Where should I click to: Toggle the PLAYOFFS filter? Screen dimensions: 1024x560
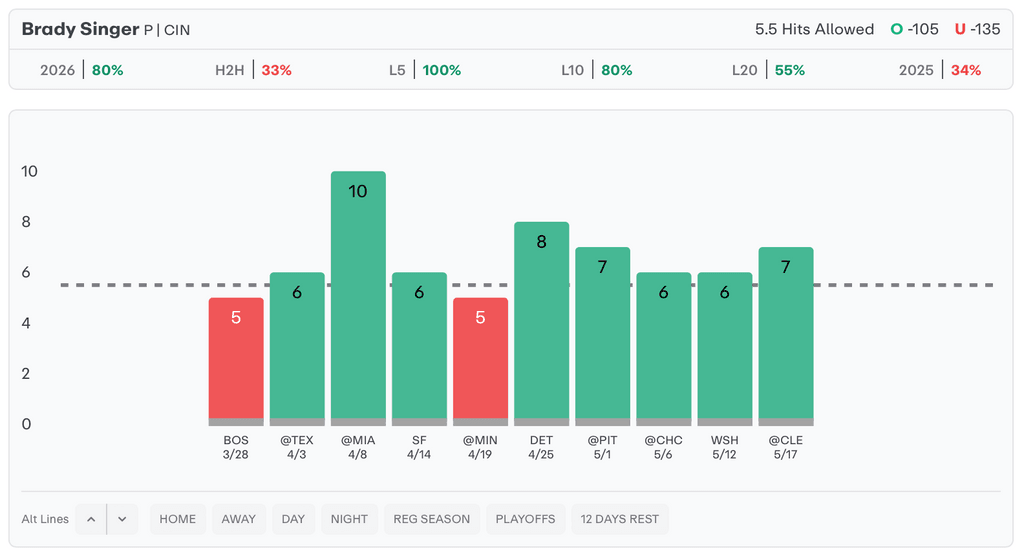click(525, 519)
